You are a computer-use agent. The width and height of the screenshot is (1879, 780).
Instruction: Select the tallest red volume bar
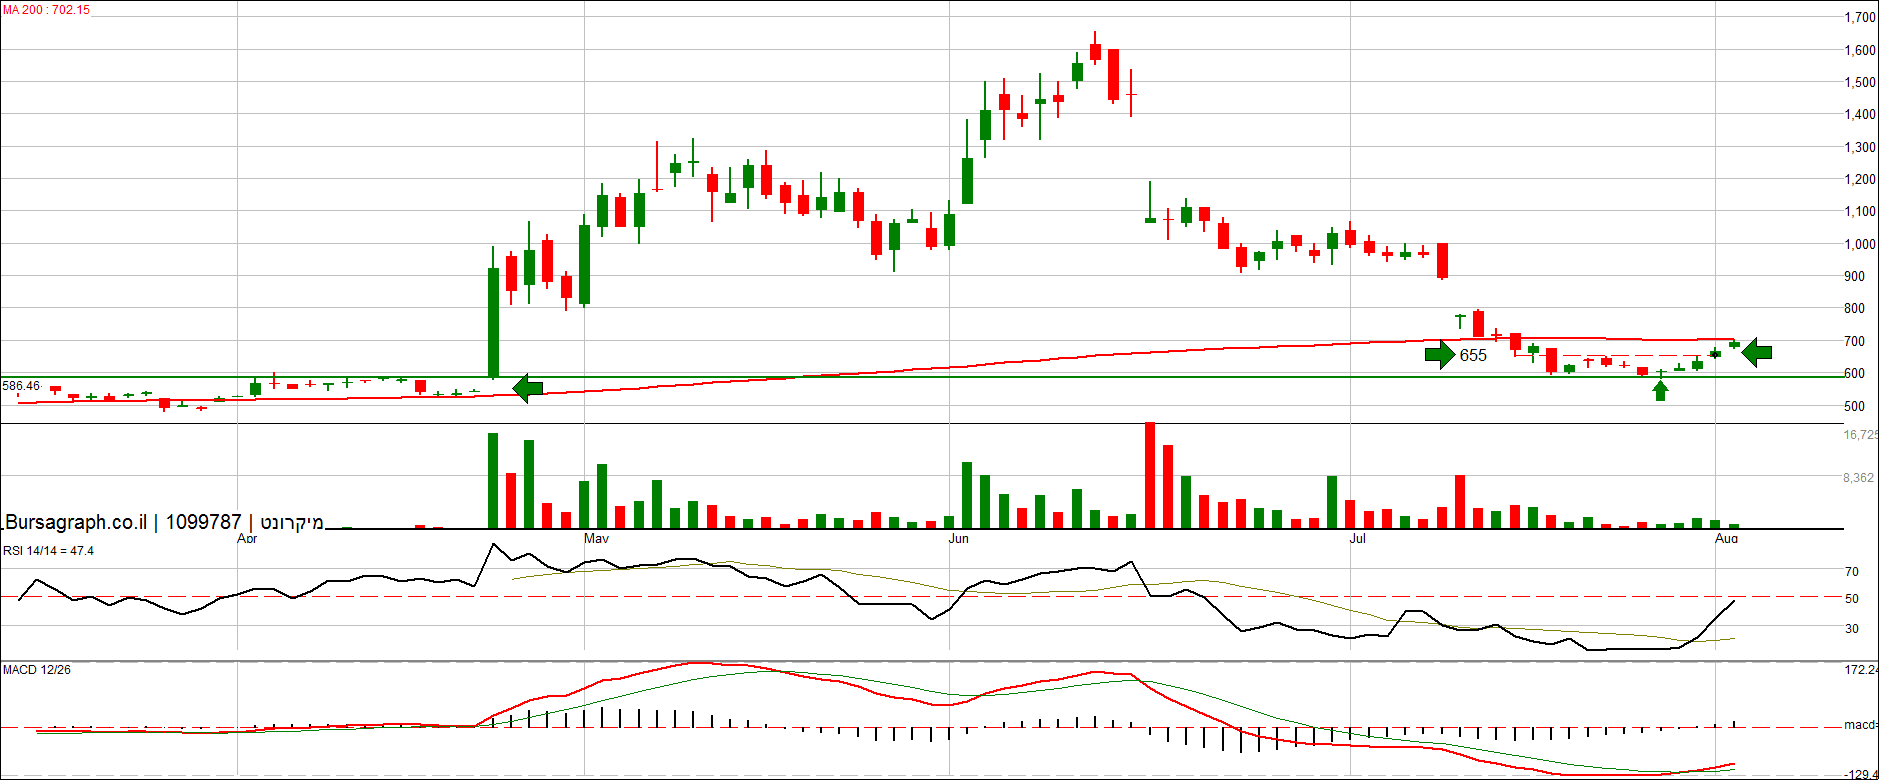point(1150,475)
